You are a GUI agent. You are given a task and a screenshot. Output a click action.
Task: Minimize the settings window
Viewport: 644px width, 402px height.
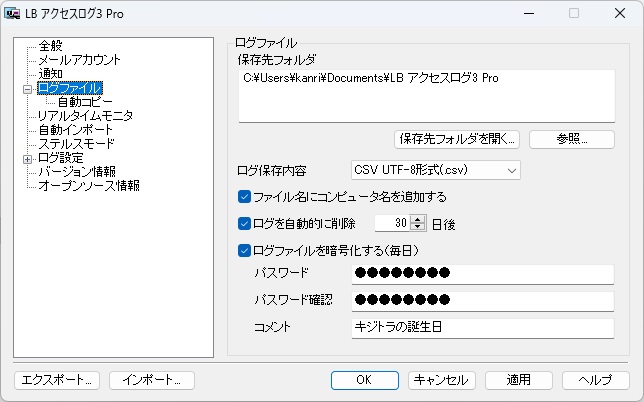529,14
